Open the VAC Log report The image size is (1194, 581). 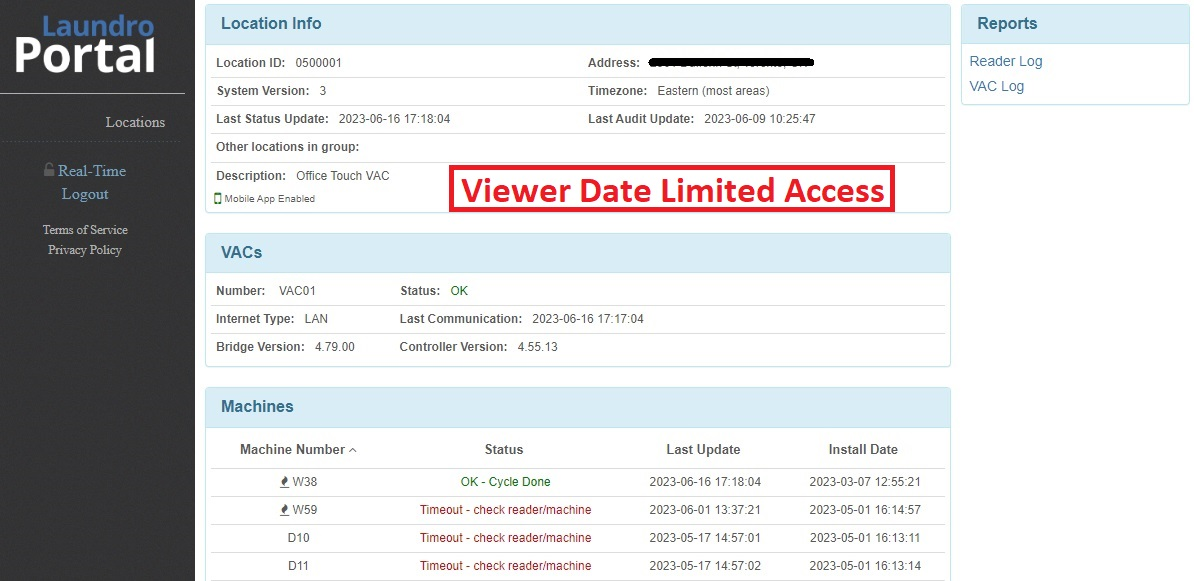(997, 86)
